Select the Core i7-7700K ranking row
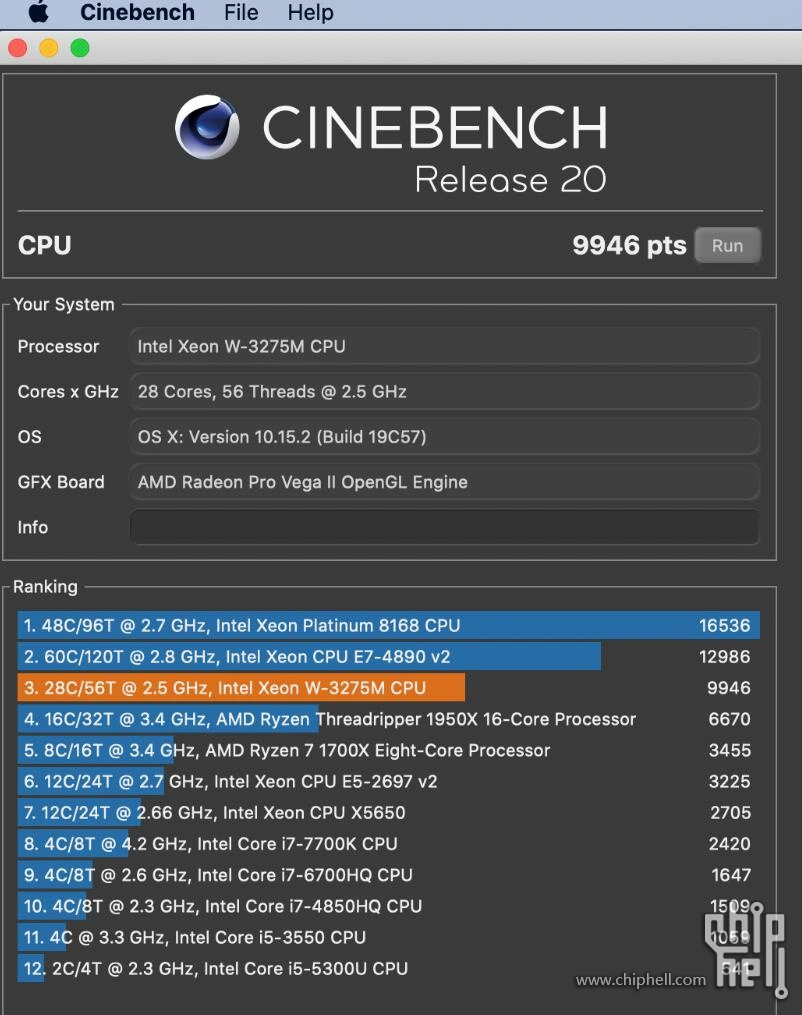Image resolution: width=802 pixels, height=1015 pixels. [x=388, y=844]
